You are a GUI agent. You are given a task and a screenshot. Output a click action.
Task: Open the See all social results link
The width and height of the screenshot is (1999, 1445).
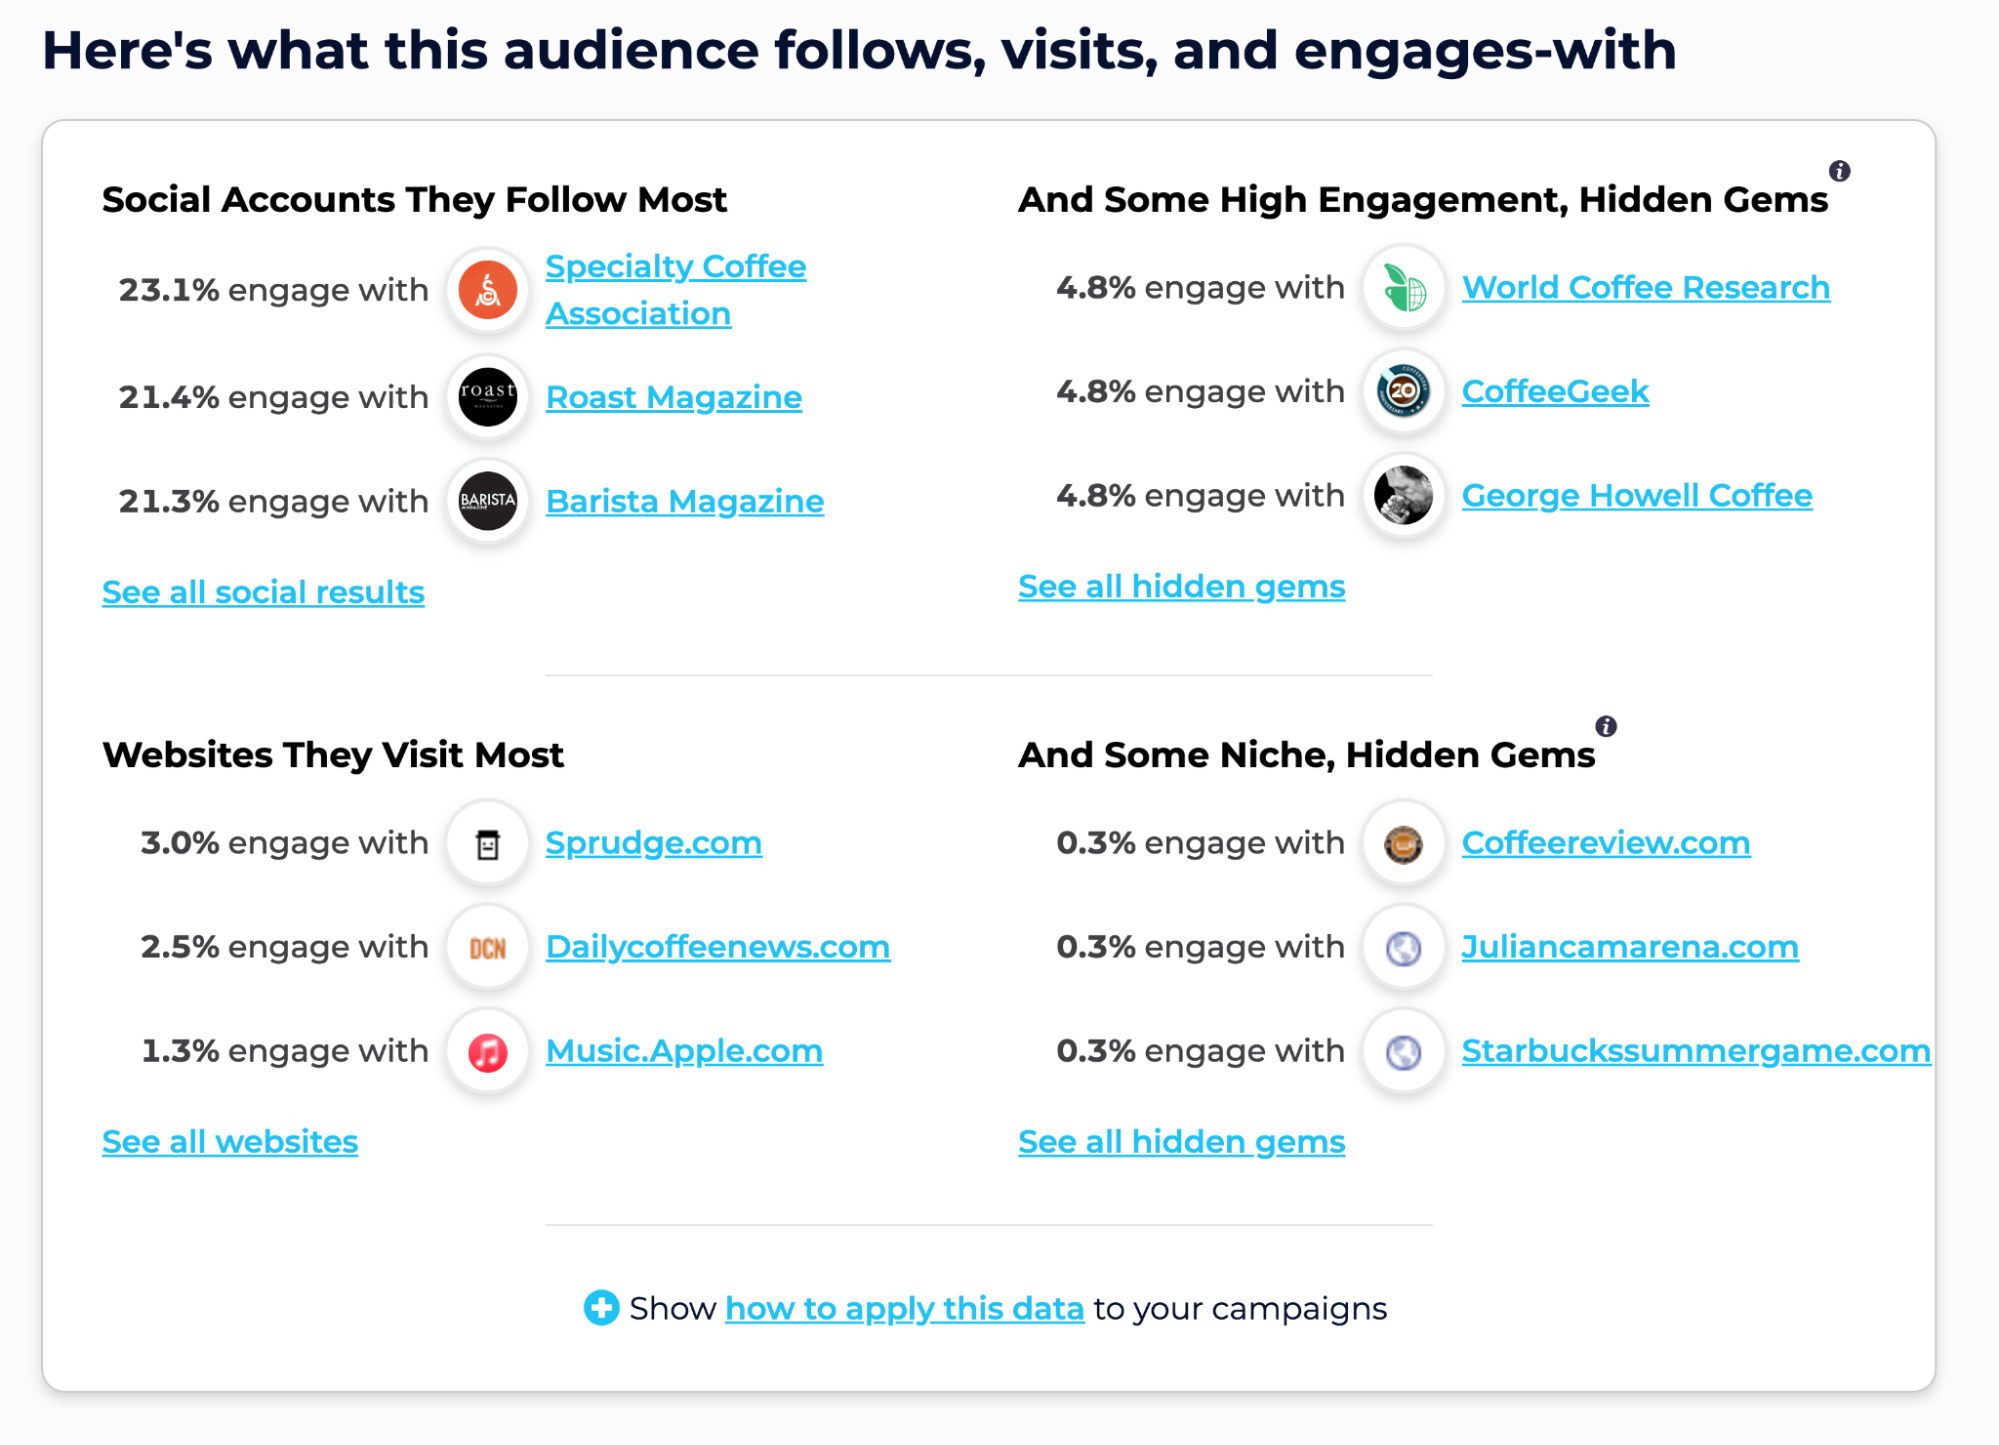tap(262, 592)
